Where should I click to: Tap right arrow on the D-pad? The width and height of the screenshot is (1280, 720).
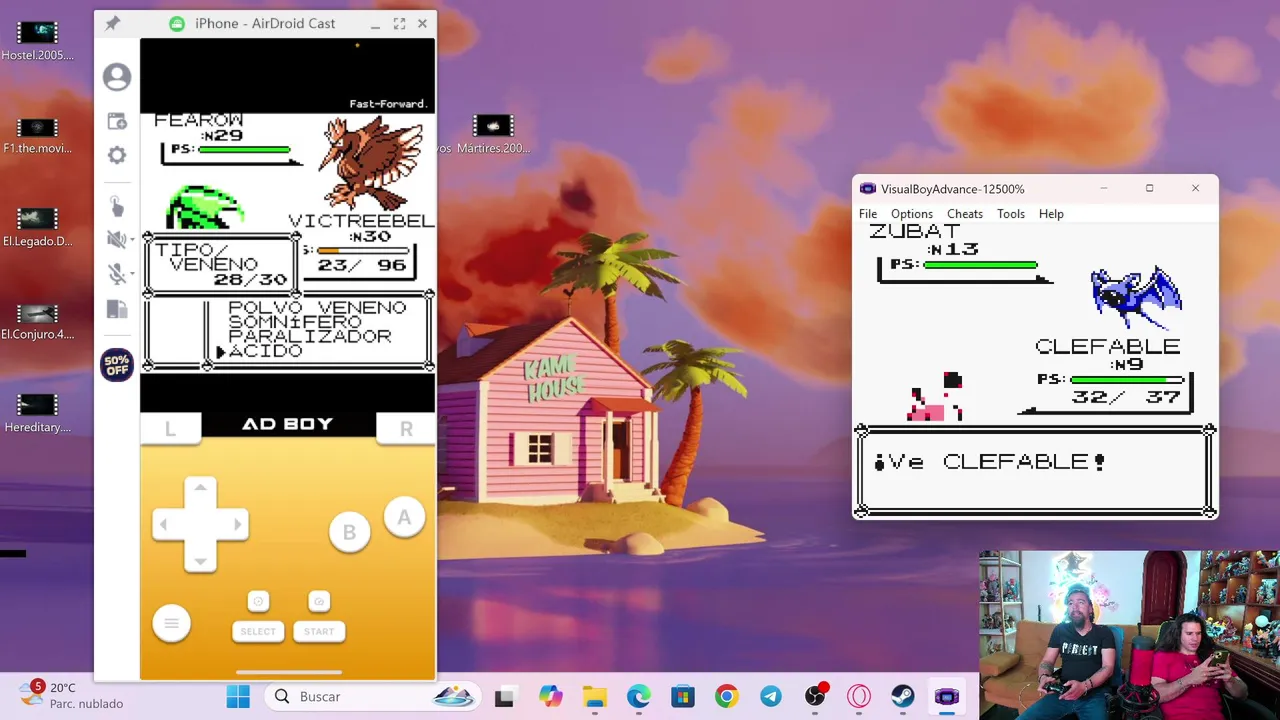237,524
